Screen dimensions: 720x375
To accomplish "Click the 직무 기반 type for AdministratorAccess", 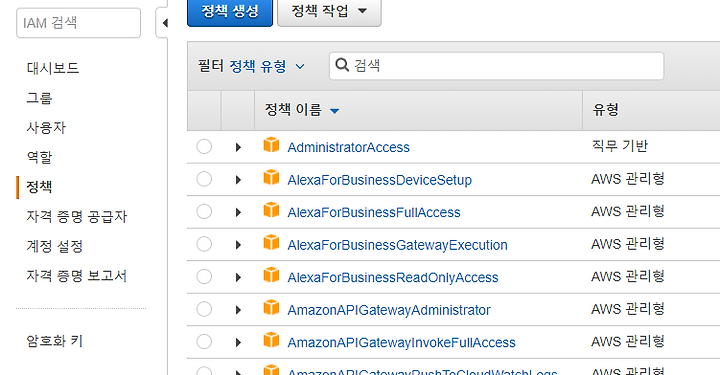I will 619,146.
